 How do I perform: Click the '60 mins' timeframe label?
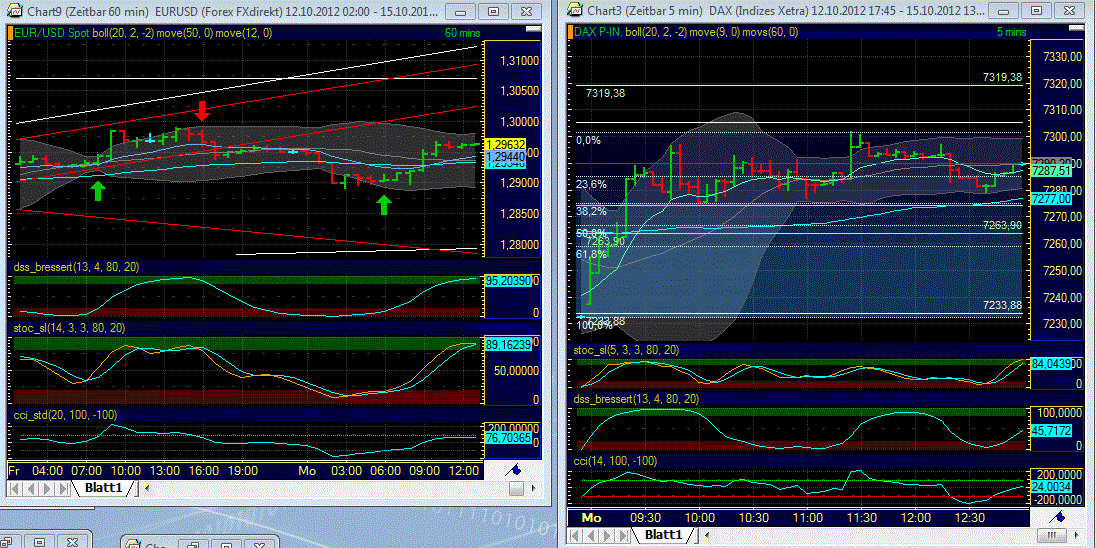click(462, 32)
